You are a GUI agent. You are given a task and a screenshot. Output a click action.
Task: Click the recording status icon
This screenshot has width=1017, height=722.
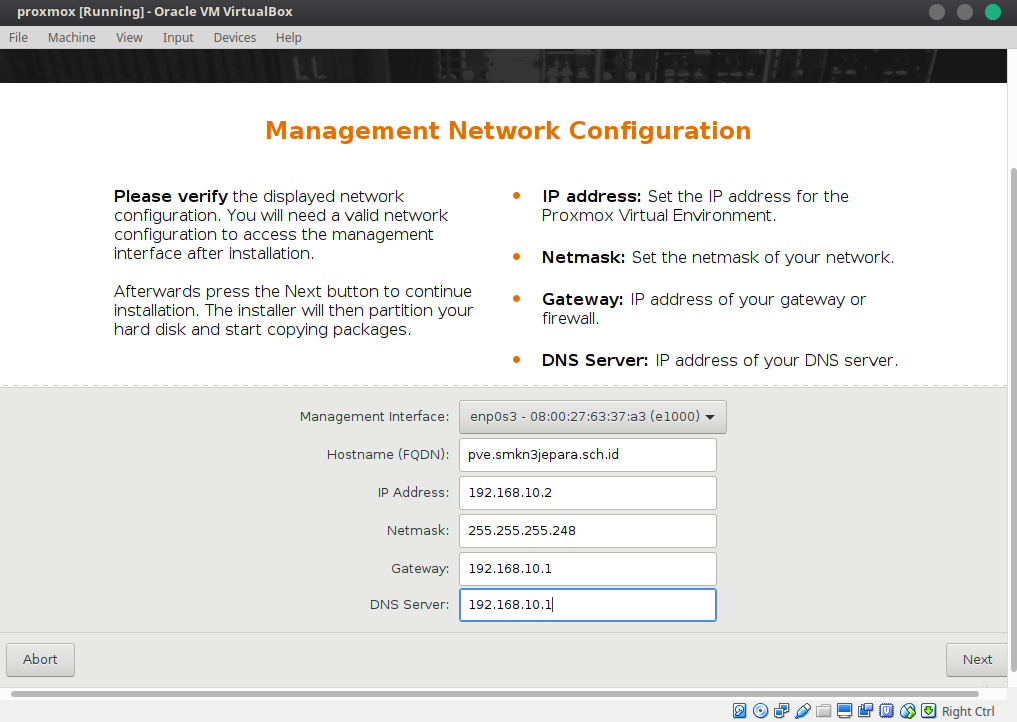pyautogui.click(x=865, y=711)
